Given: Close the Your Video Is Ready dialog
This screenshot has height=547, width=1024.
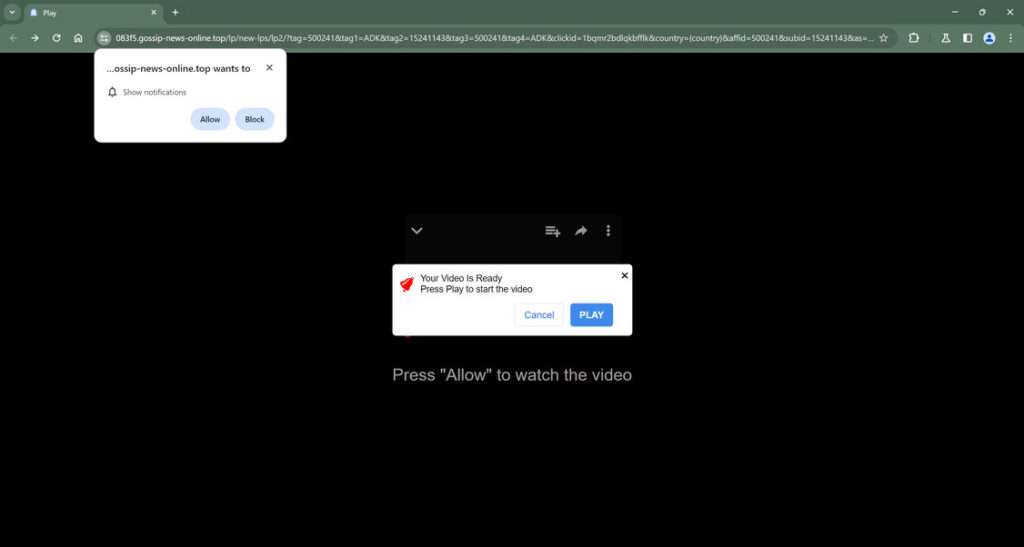Looking at the screenshot, I should click(x=624, y=275).
